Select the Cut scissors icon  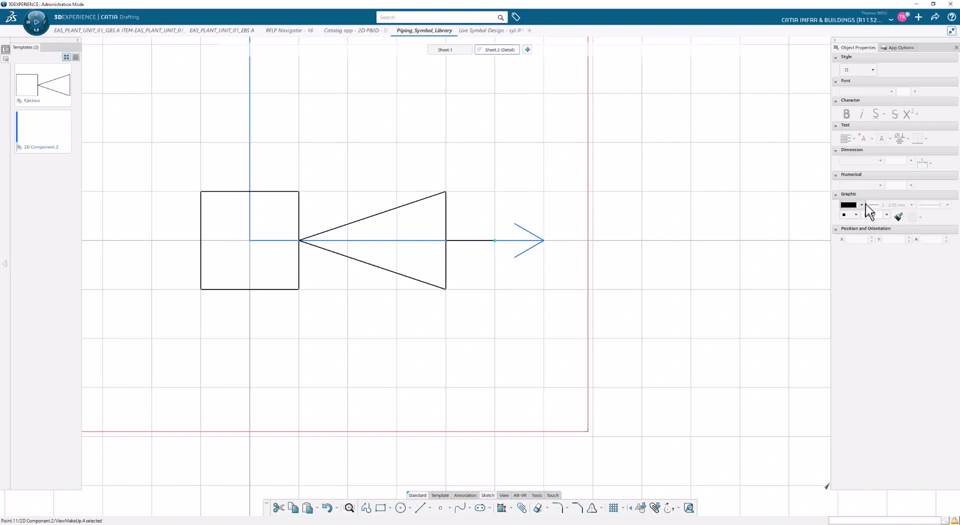tap(279, 508)
